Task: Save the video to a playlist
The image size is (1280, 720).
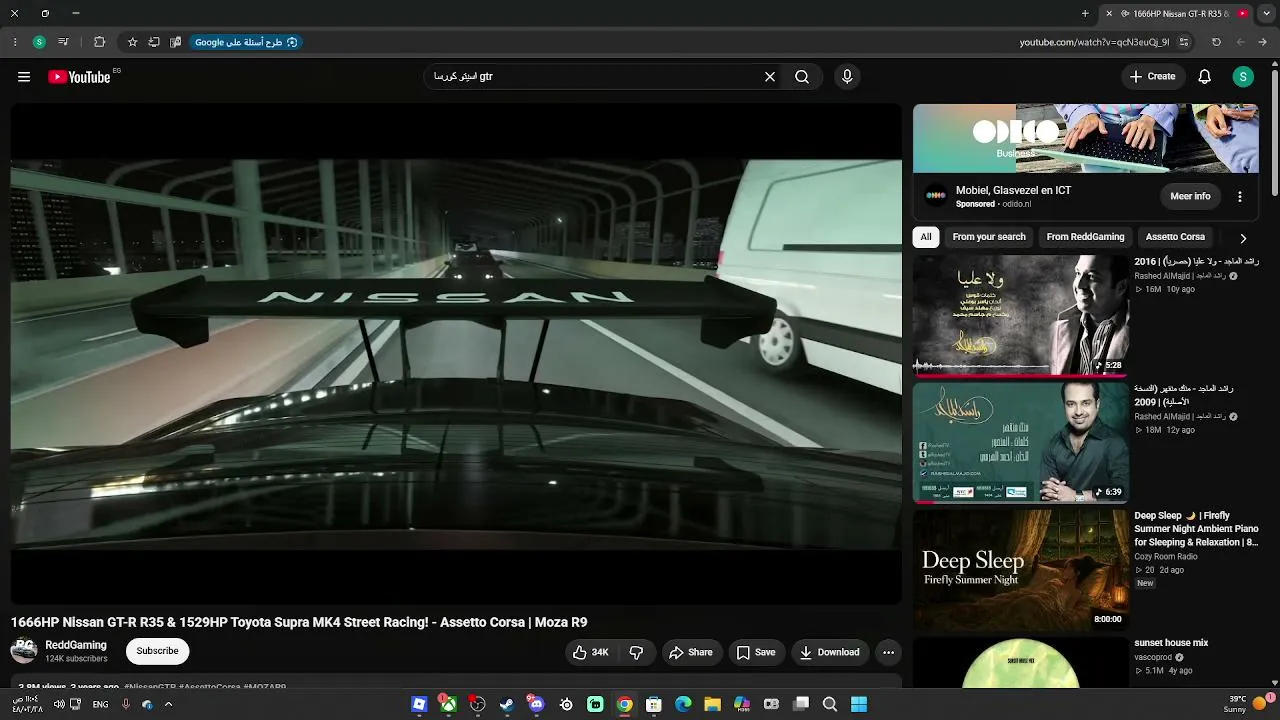Action: pos(756,653)
